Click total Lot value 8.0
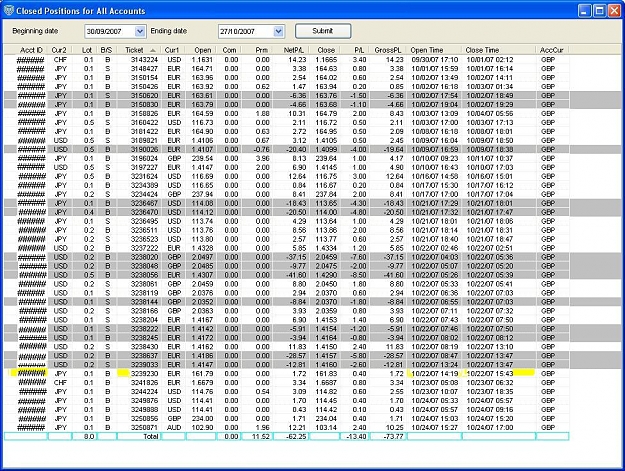 point(89,436)
